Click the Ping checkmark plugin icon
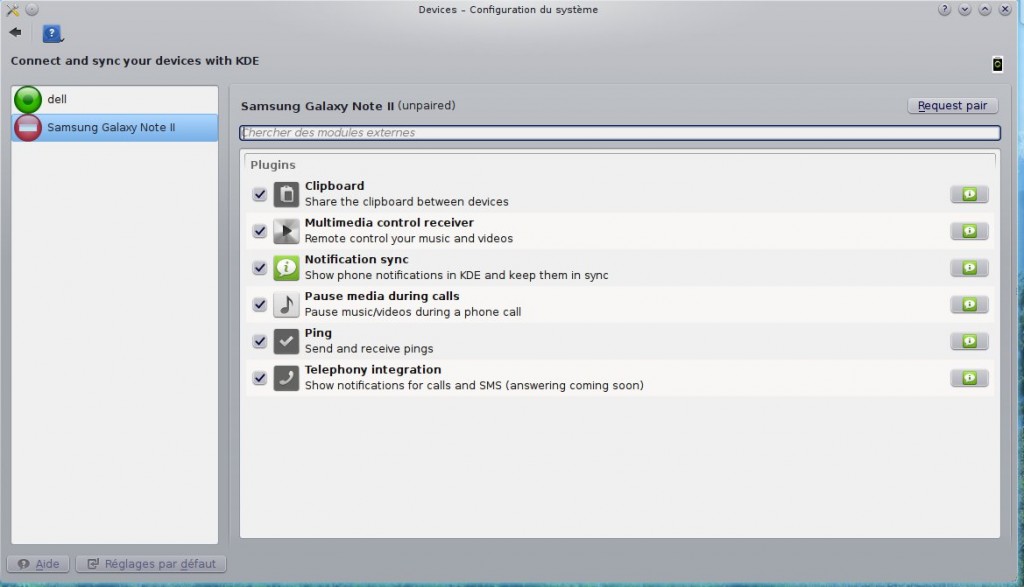 (286, 341)
